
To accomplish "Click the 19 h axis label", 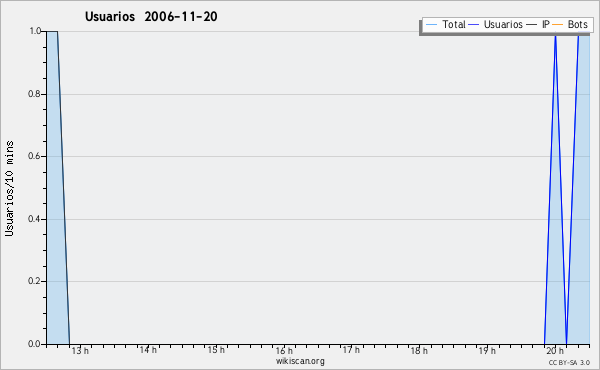I will pos(487,350).
